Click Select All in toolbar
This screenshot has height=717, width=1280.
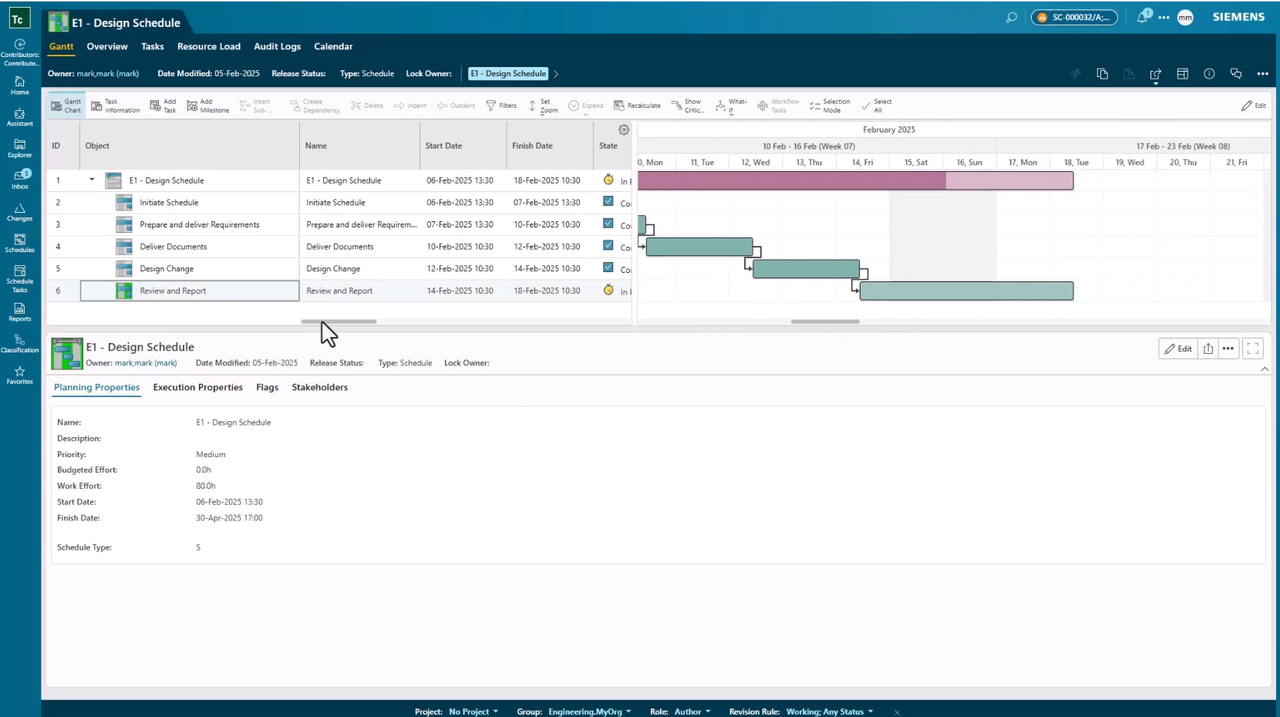[876, 105]
